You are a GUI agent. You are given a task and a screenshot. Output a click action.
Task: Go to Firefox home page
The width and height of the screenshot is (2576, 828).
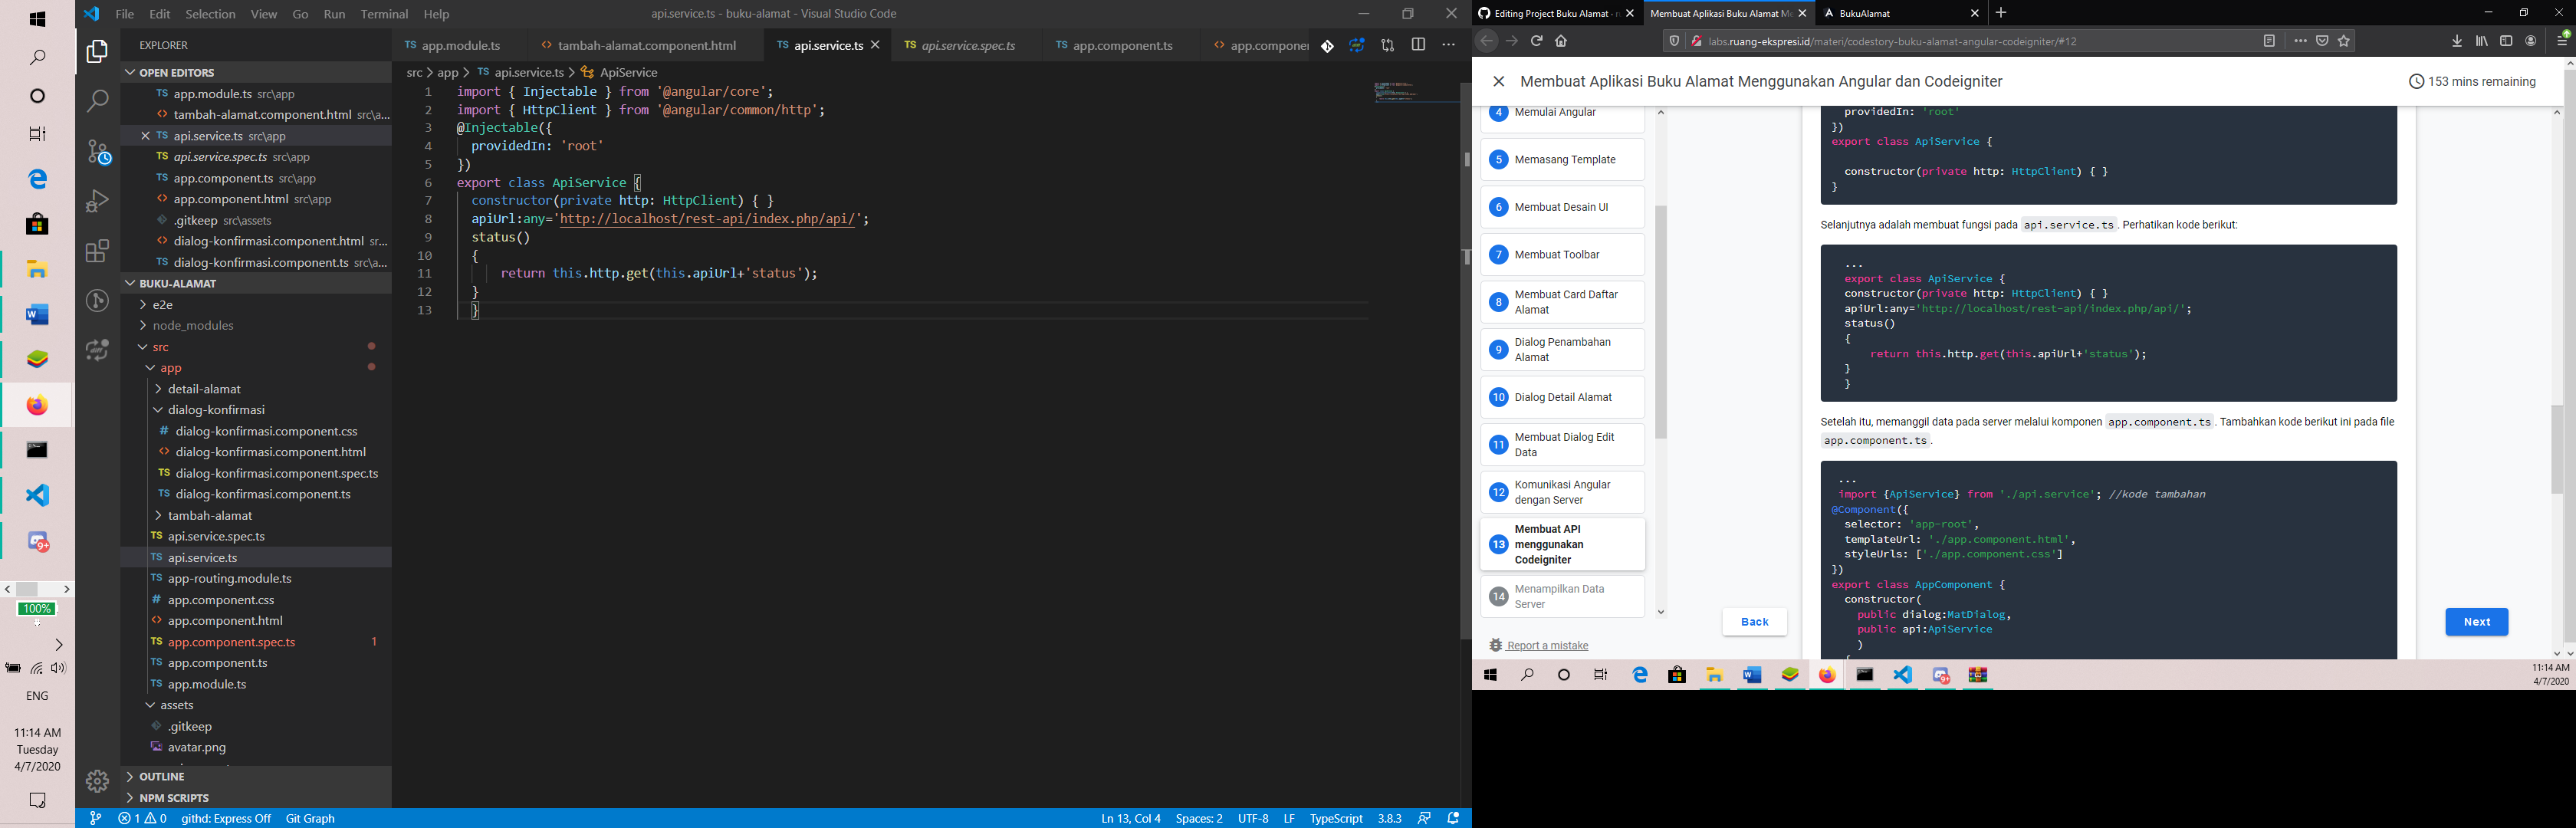[x=1561, y=41]
